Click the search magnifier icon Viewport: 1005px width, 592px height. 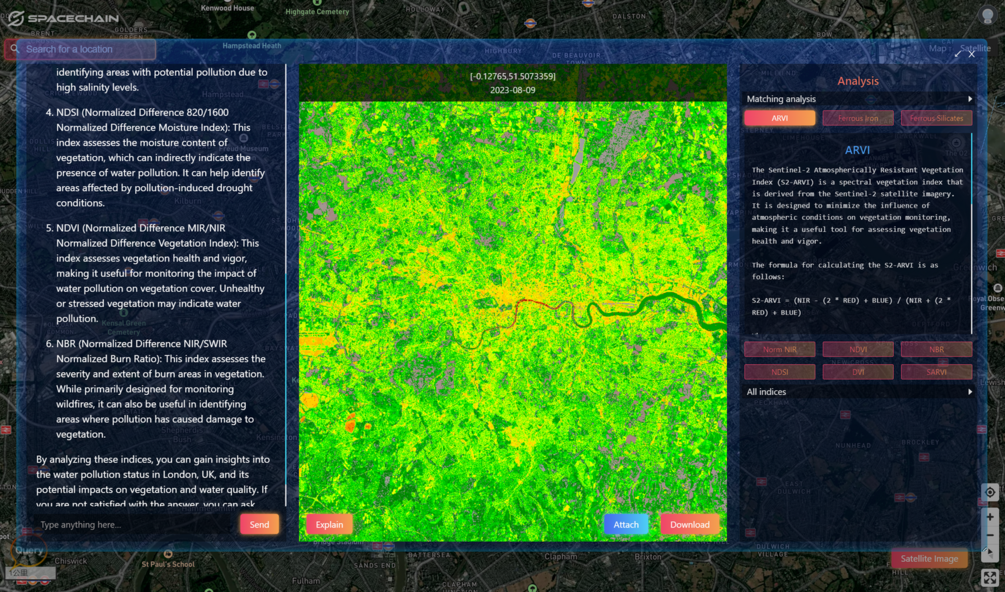15,48
